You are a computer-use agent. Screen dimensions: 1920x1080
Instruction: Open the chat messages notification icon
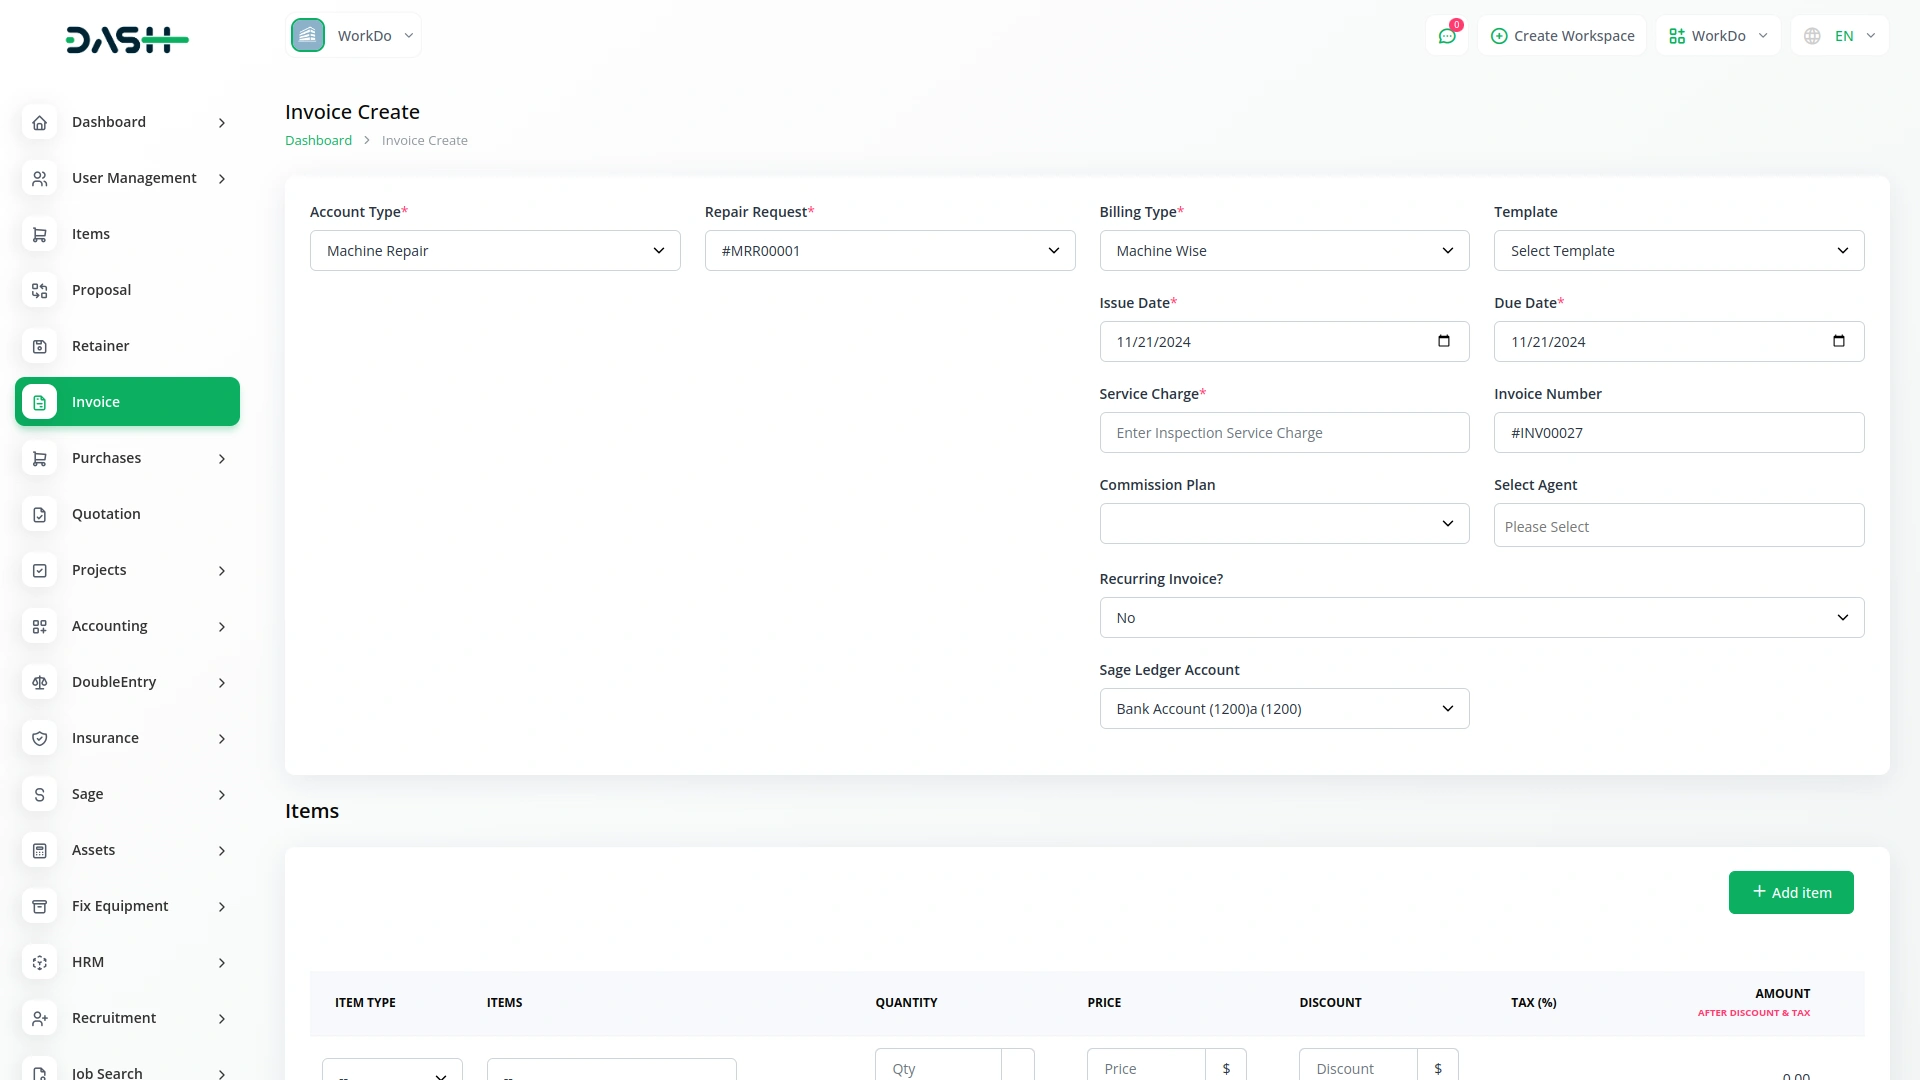point(1447,36)
